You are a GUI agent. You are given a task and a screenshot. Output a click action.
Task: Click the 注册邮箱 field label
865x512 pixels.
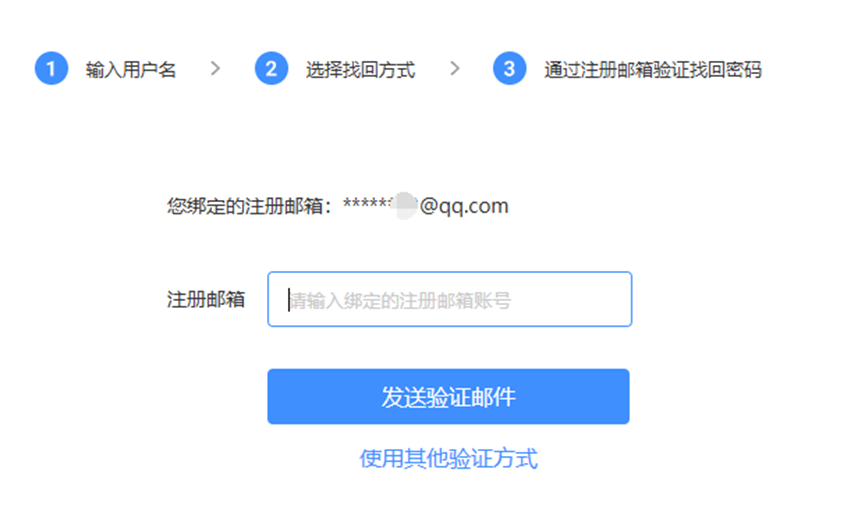(206, 300)
